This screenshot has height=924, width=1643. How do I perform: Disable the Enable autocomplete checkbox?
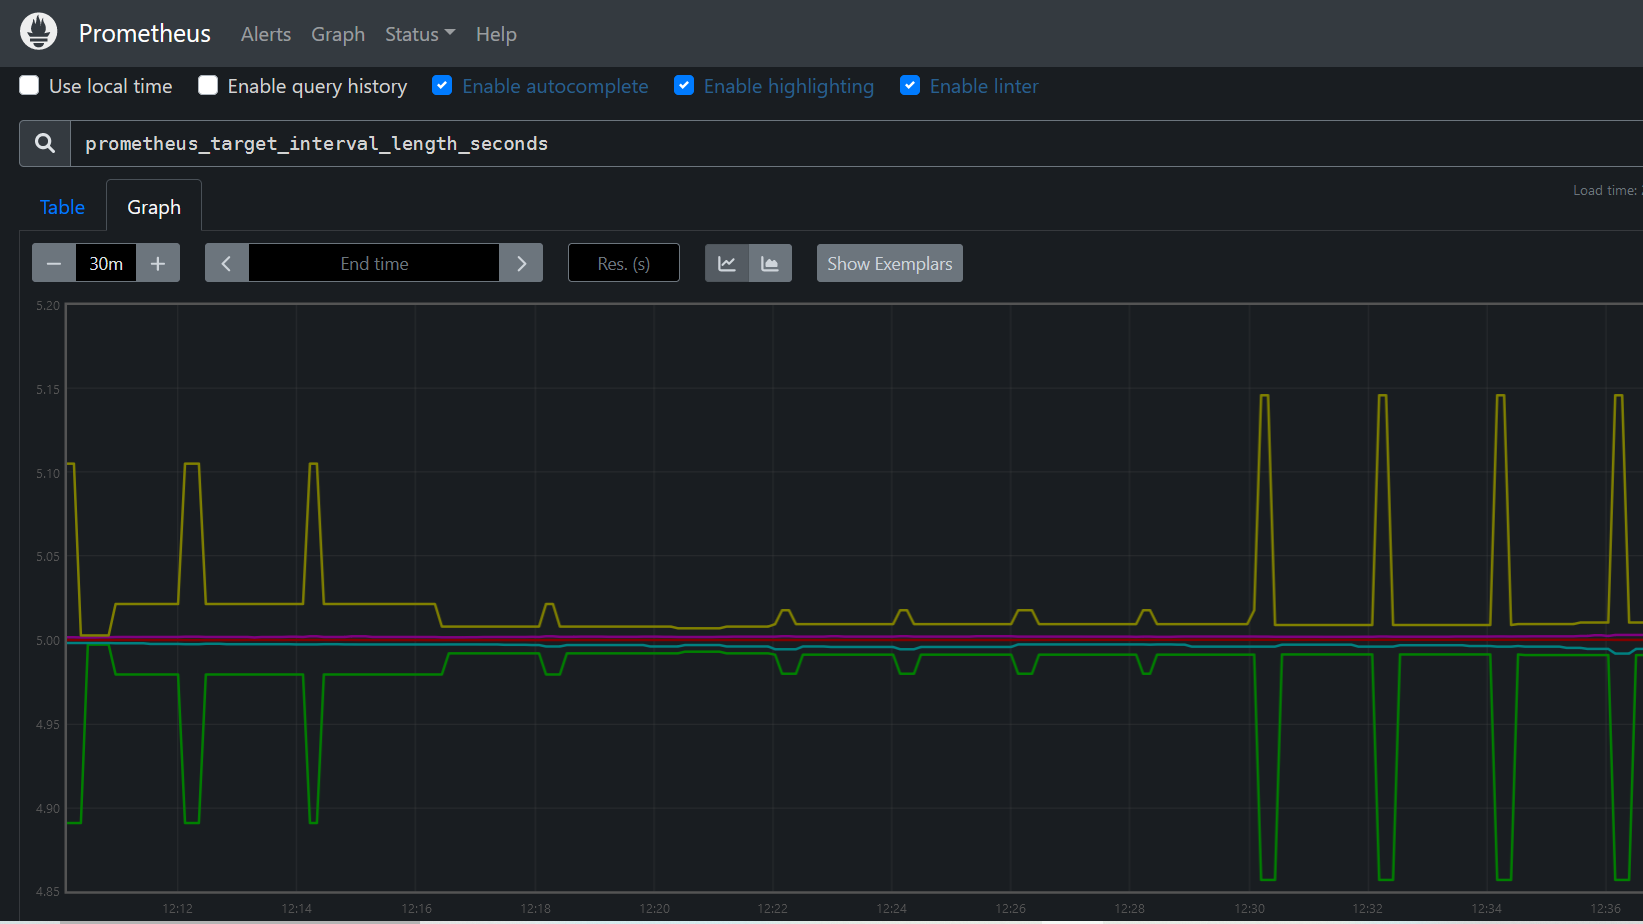(442, 85)
